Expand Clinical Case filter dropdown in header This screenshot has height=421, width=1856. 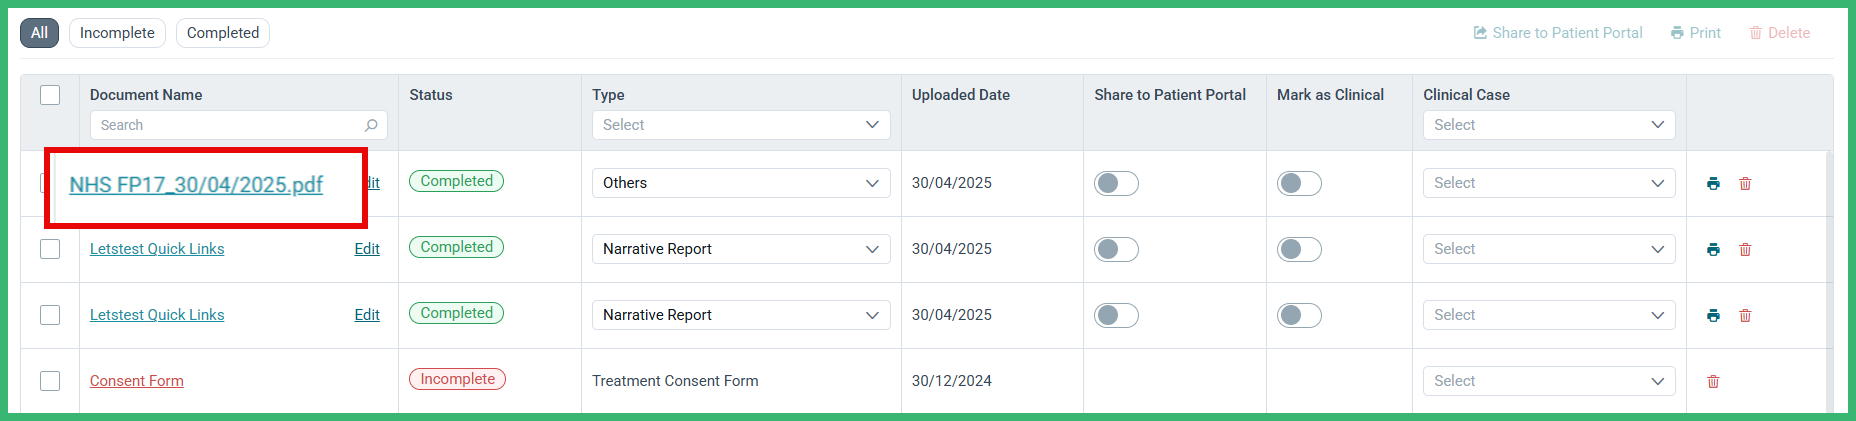[x=1549, y=125]
